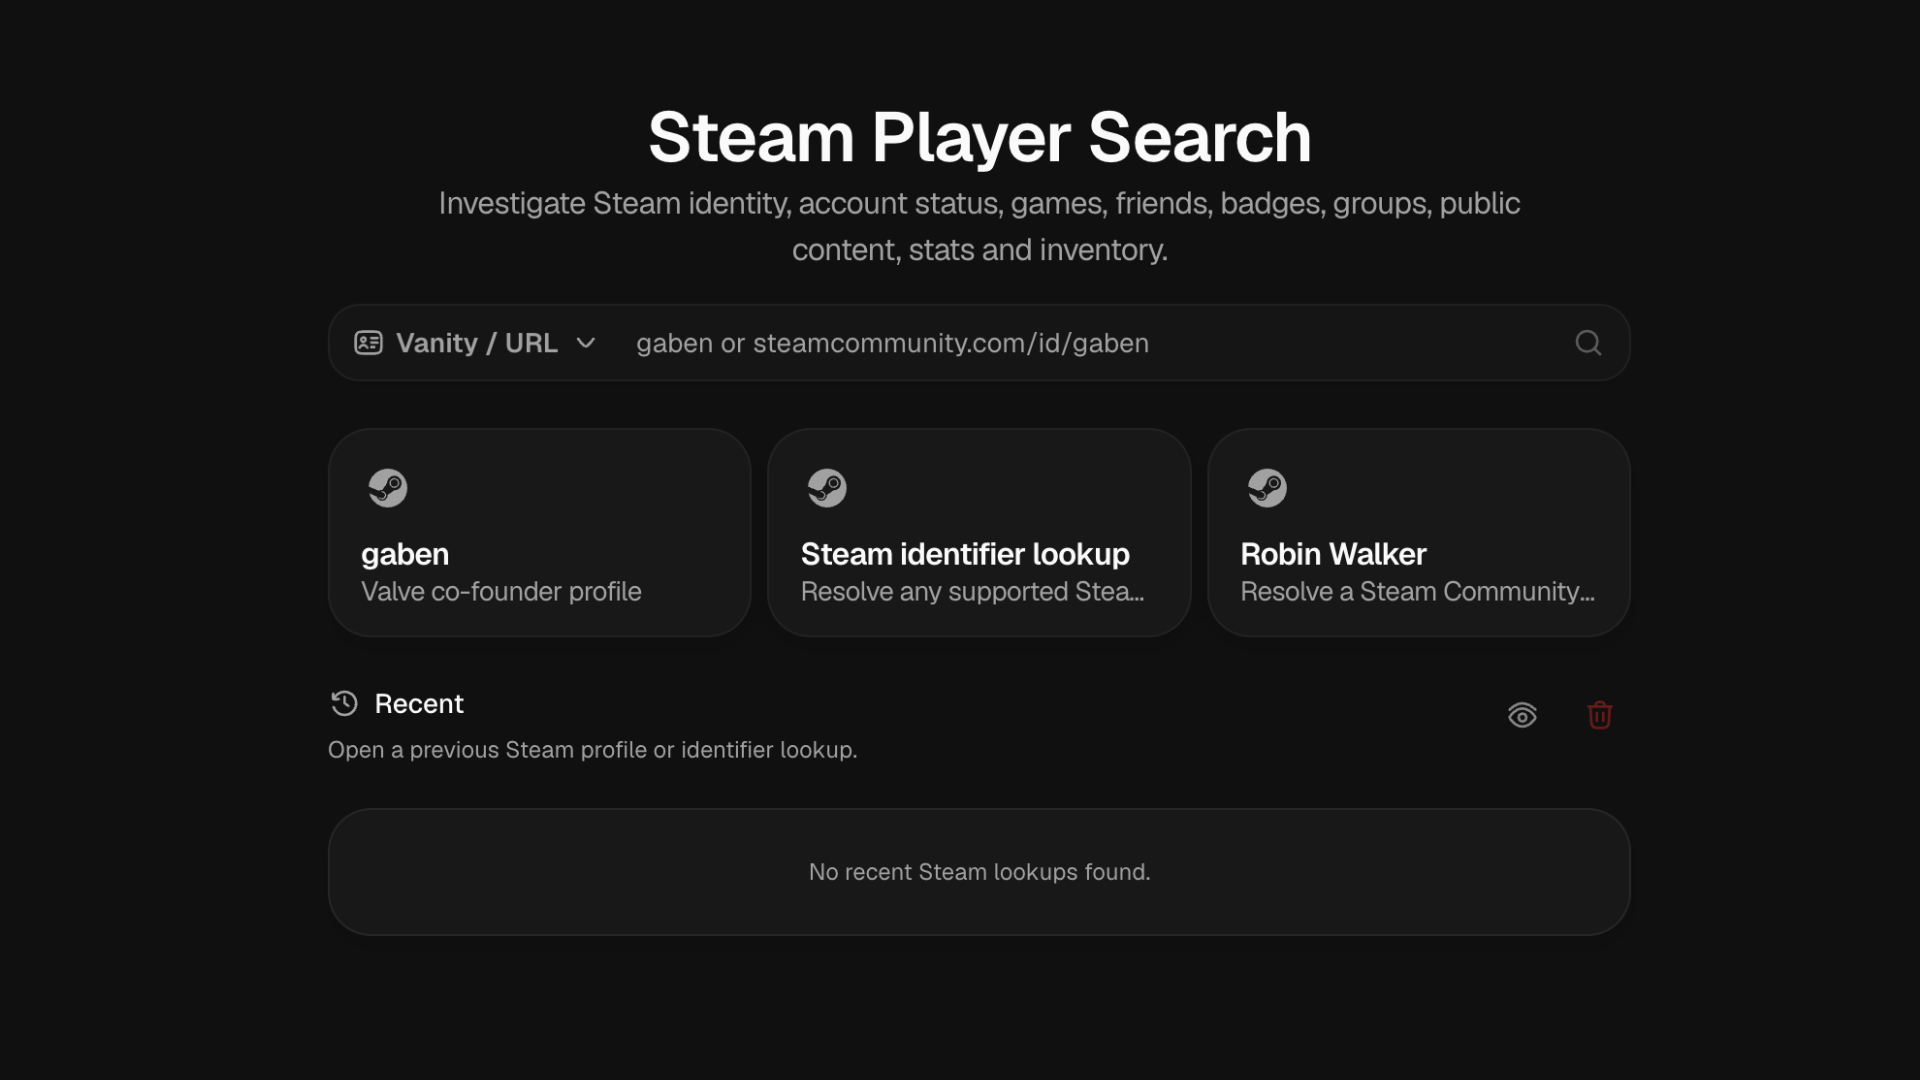The width and height of the screenshot is (1920, 1080).
Task: Click the "Recent" section heading
Action: (418, 703)
